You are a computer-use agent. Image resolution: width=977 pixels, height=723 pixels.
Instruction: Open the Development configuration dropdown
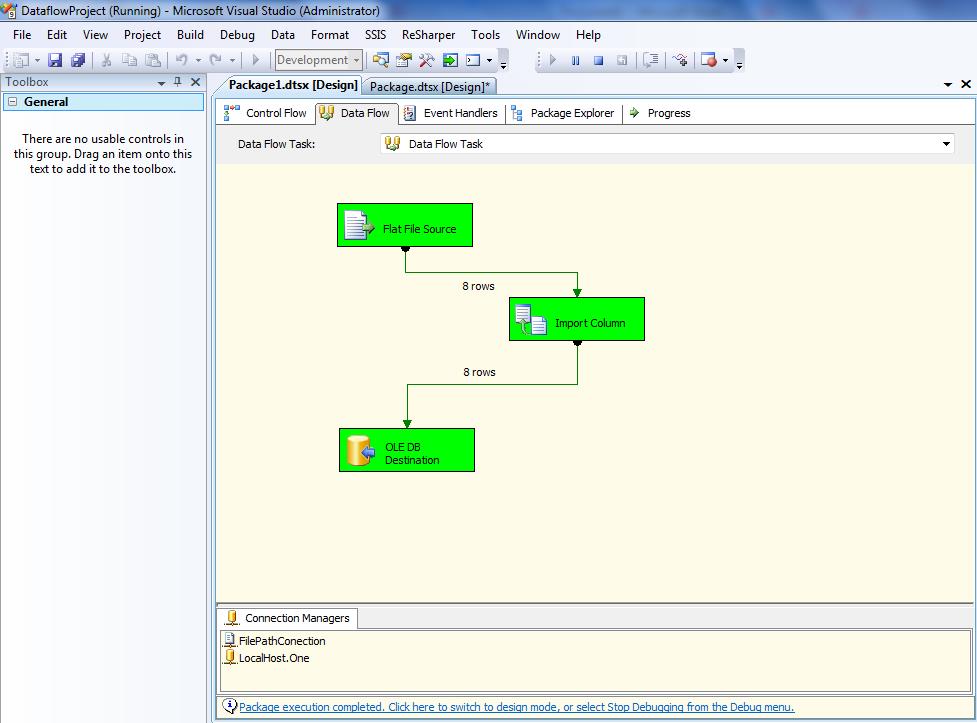(x=356, y=61)
